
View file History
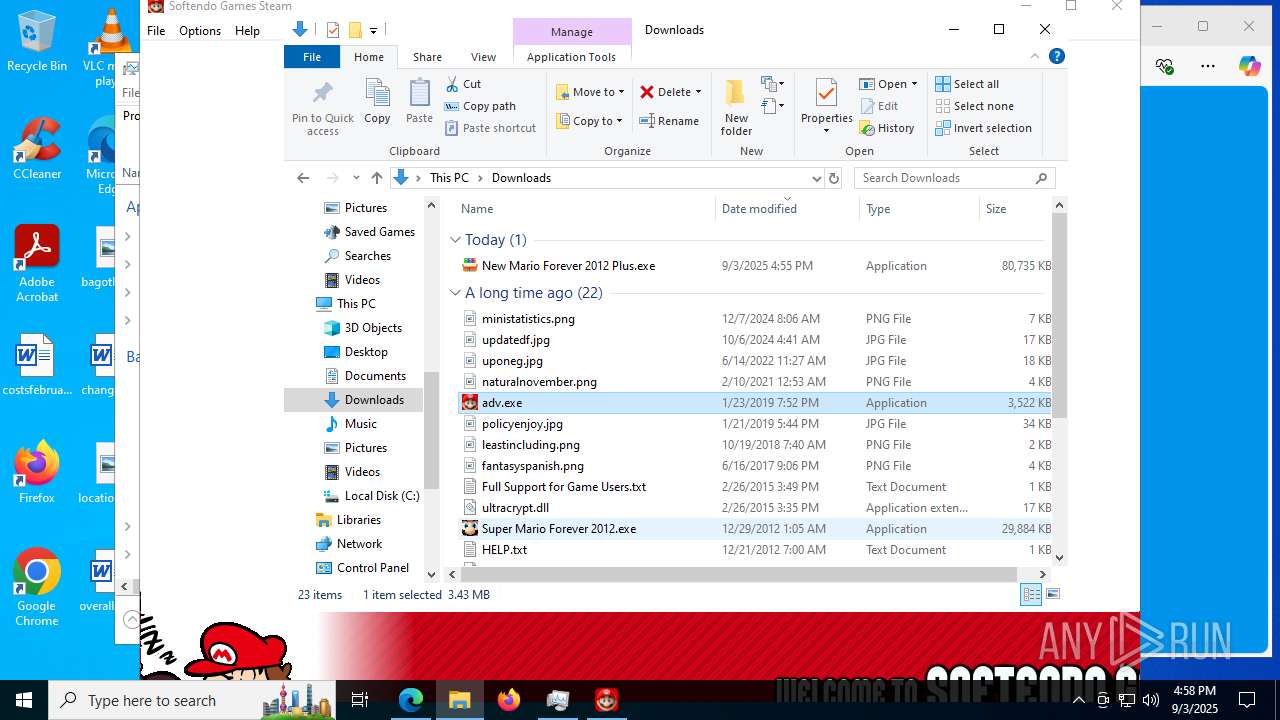(887, 128)
